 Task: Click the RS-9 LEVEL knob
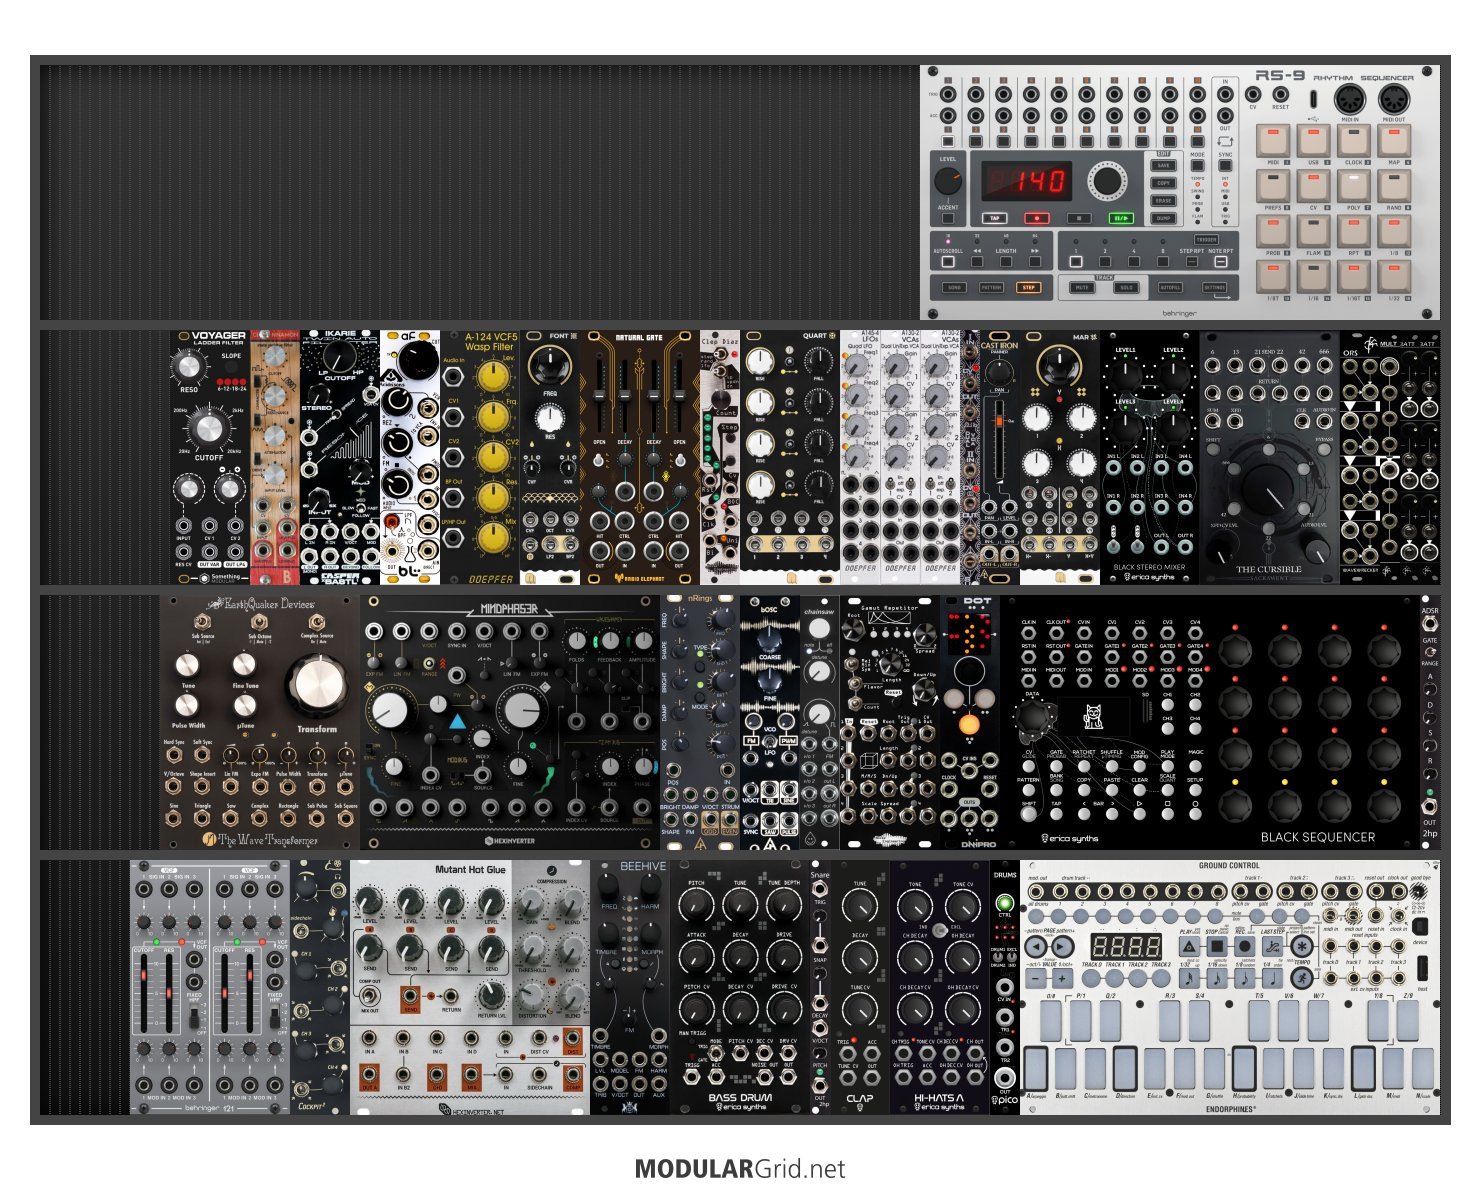tap(948, 181)
